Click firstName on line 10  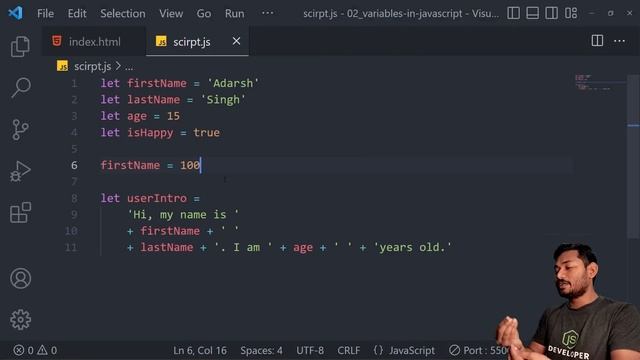(170, 231)
